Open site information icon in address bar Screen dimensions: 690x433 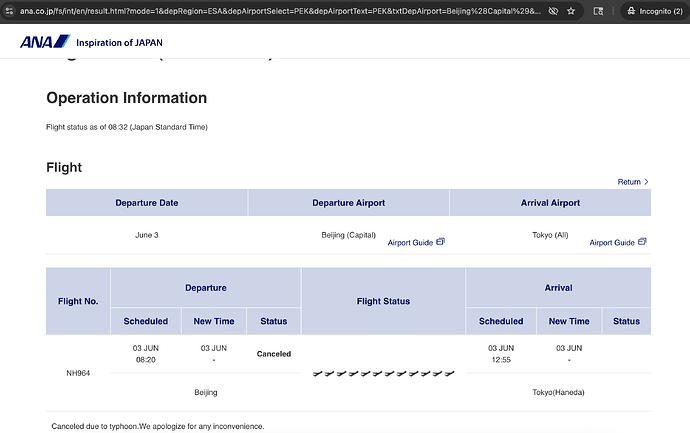(9, 11)
